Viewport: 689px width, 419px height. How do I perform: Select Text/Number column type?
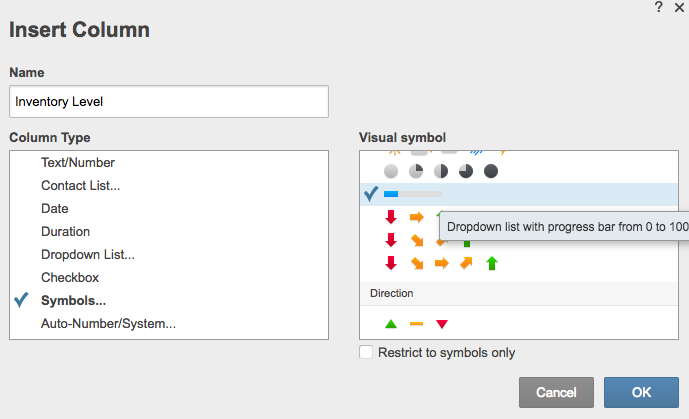78,162
